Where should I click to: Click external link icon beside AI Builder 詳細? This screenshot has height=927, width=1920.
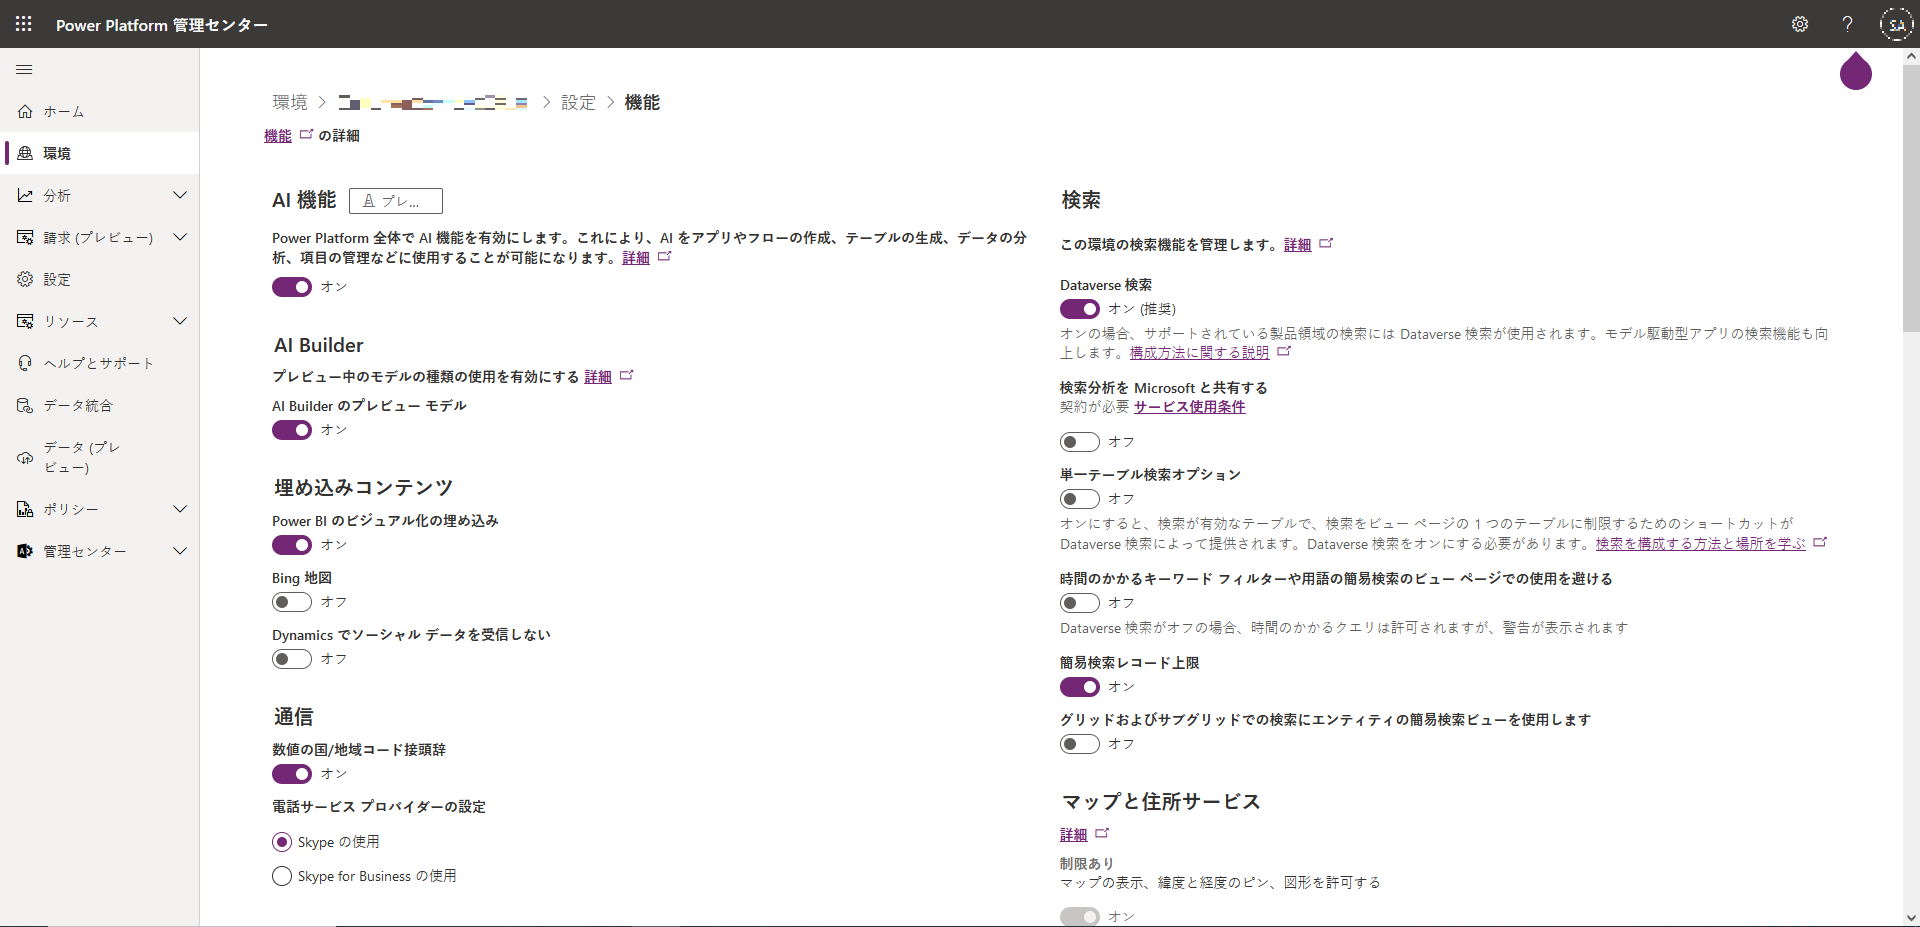click(626, 376)
